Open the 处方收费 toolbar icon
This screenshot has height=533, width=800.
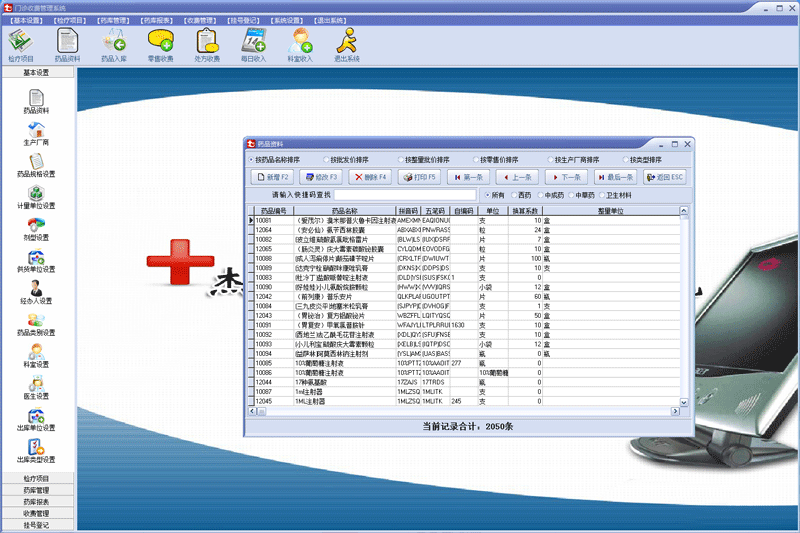(207, 45)
